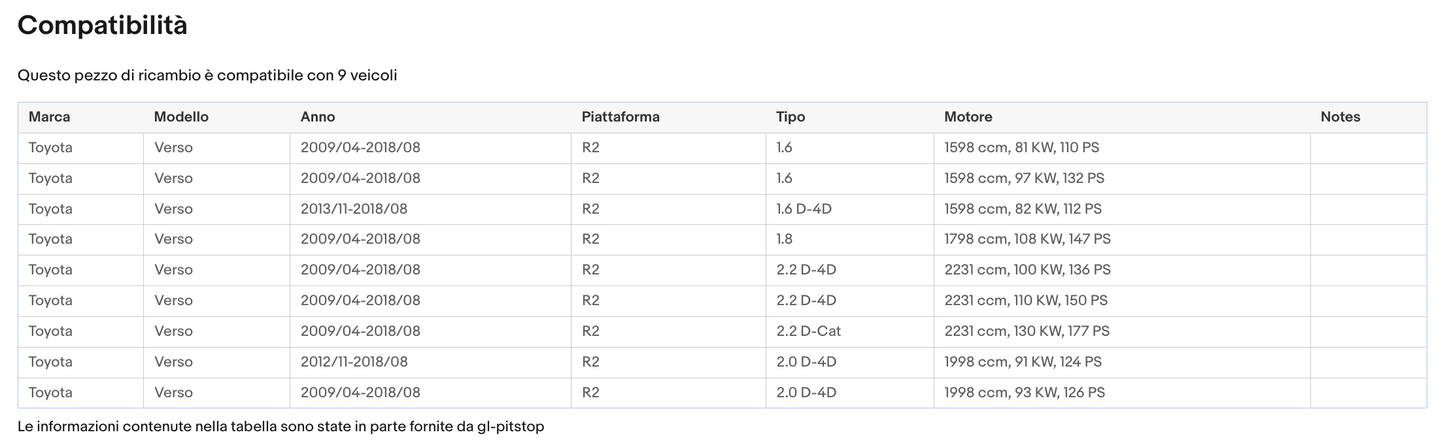The height and width of the screenshot is (443, 1445).
Task: Click the Piattaforma column header
Action: point(620,117)
